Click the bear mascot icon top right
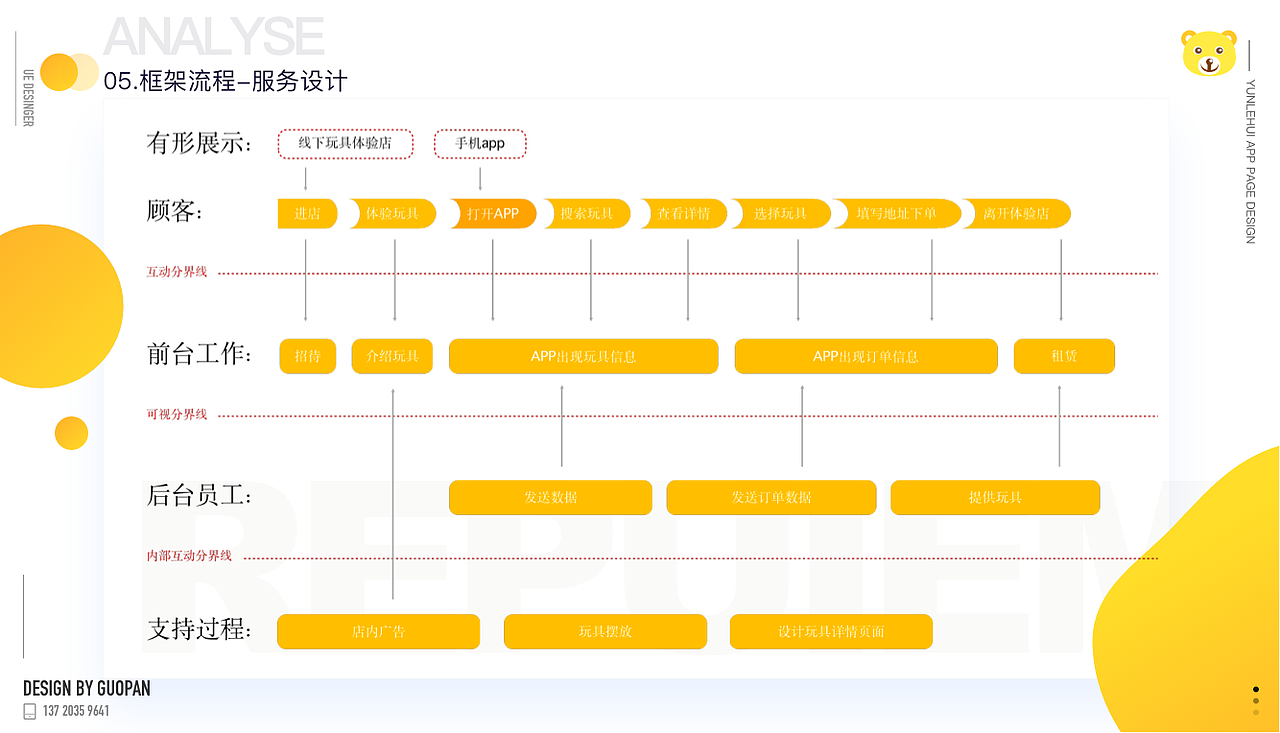The image size is (1280, 733). coord(1206,55)
